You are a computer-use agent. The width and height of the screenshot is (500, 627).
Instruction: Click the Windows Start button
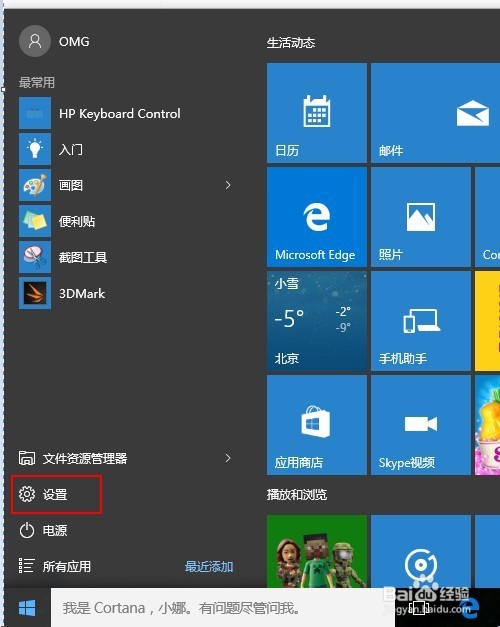[x=27, y=608]
